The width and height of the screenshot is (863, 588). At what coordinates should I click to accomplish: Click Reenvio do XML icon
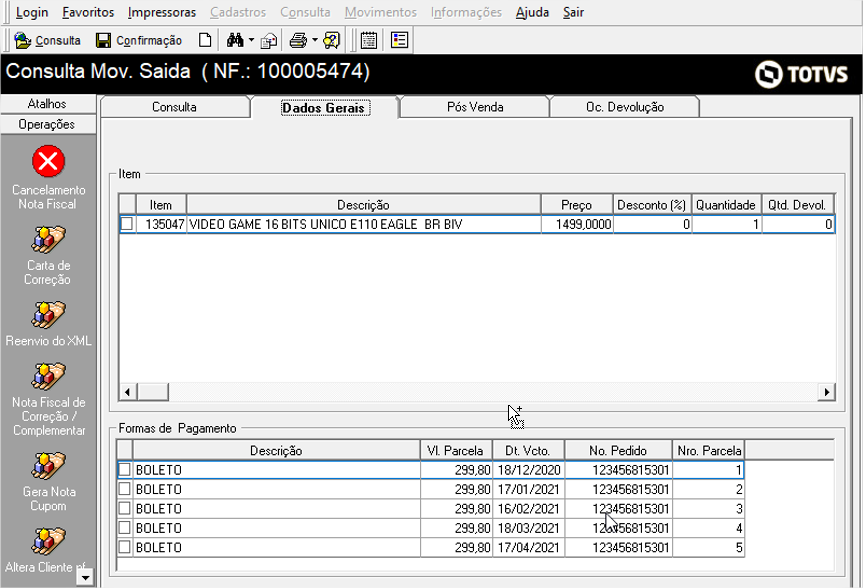point(48,314)
